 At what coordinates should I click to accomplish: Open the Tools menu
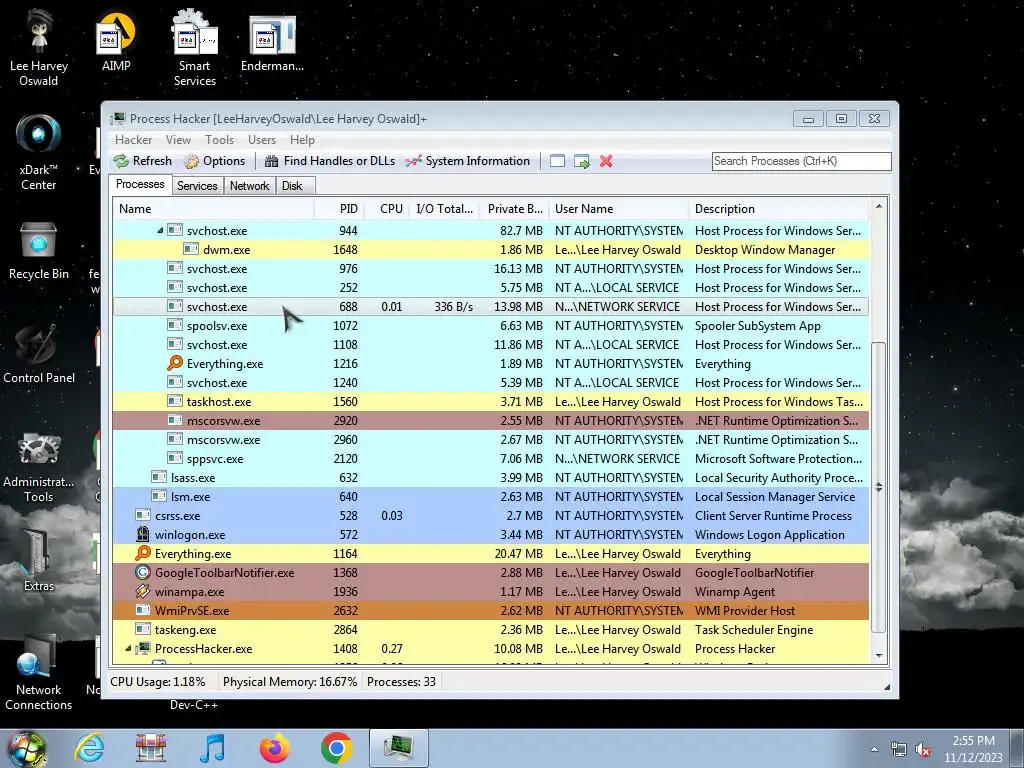219,140
